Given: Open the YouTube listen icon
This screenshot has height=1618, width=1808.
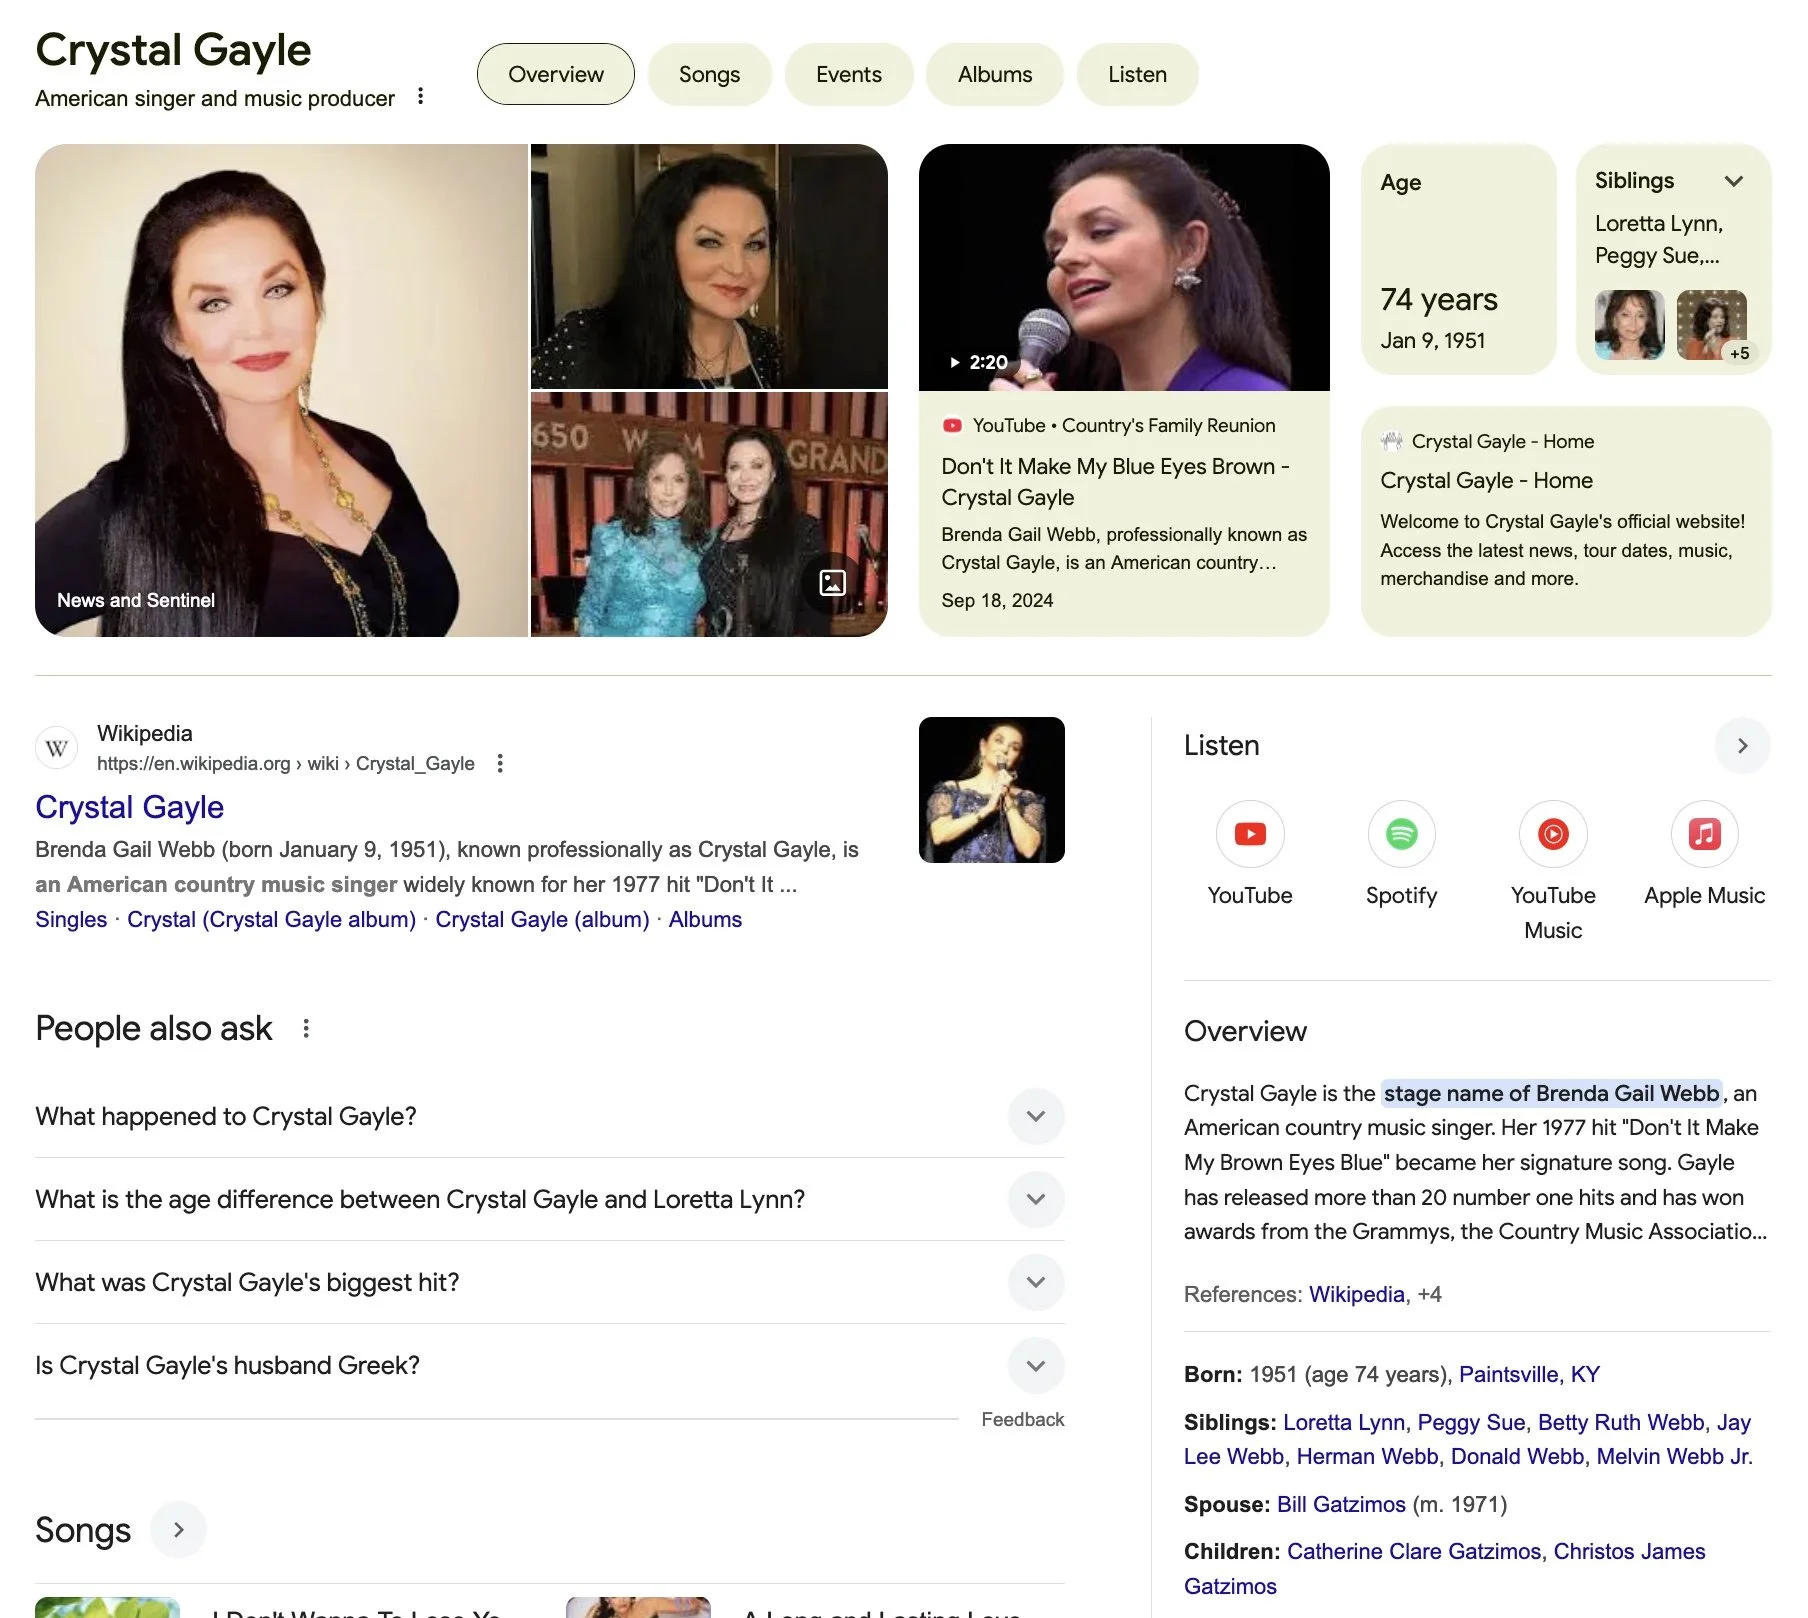Looking at the screenshot, I should pyautogui.click(x=1249, y=834).
